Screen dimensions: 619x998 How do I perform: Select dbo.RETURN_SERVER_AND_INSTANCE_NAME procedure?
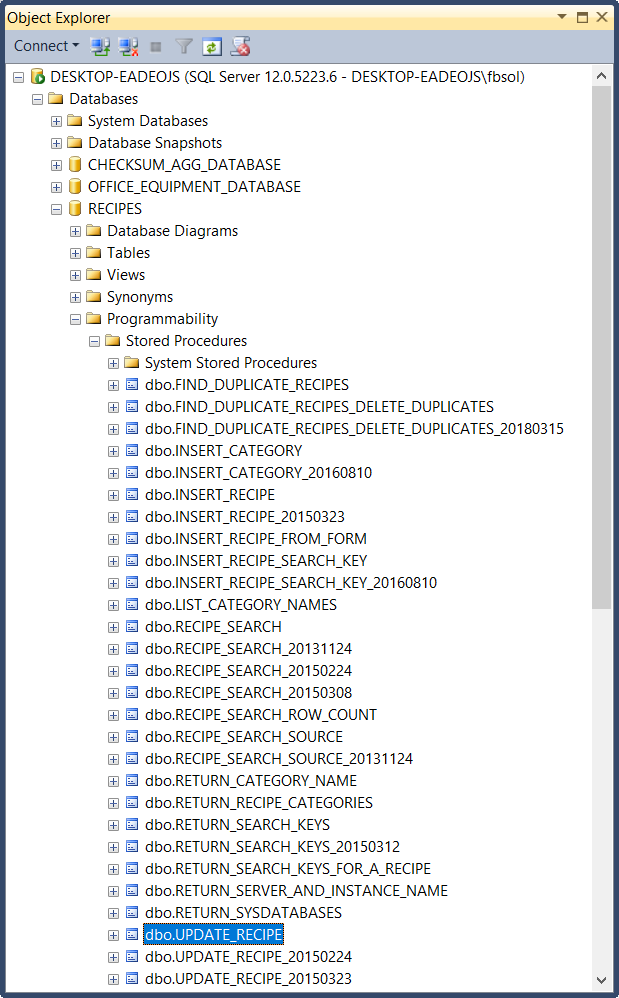296,891
